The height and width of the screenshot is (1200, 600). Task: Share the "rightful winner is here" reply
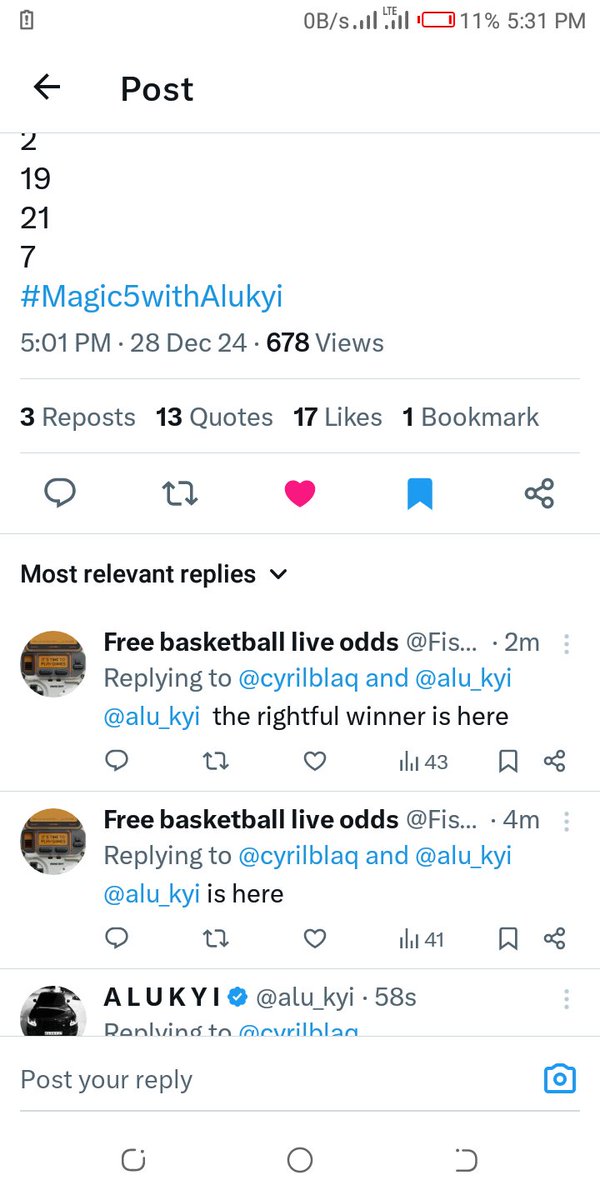click(555, 762)
